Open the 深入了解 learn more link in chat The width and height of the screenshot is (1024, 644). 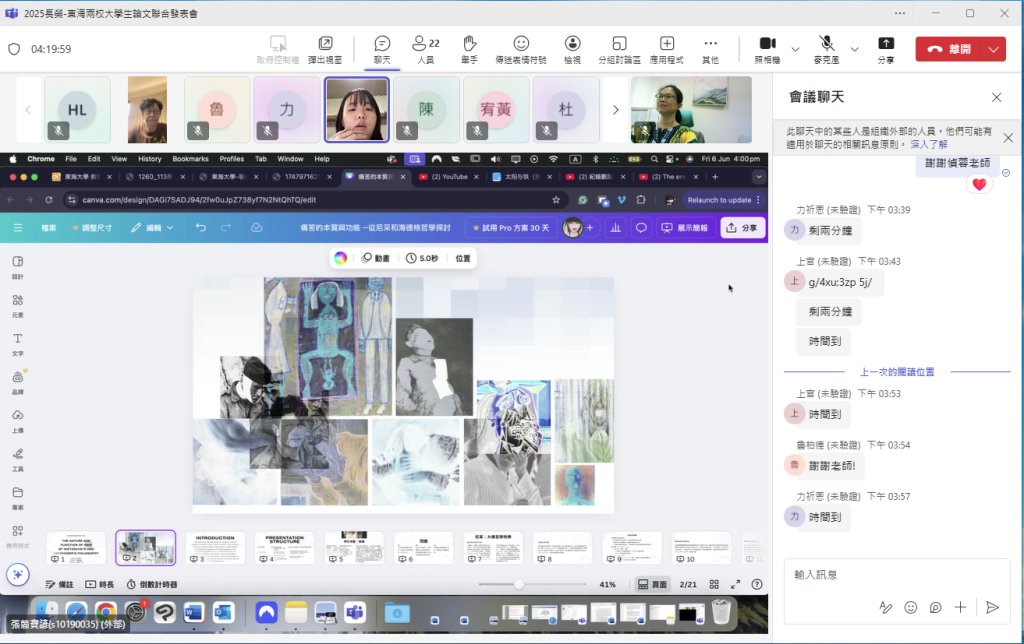[929, 144]
